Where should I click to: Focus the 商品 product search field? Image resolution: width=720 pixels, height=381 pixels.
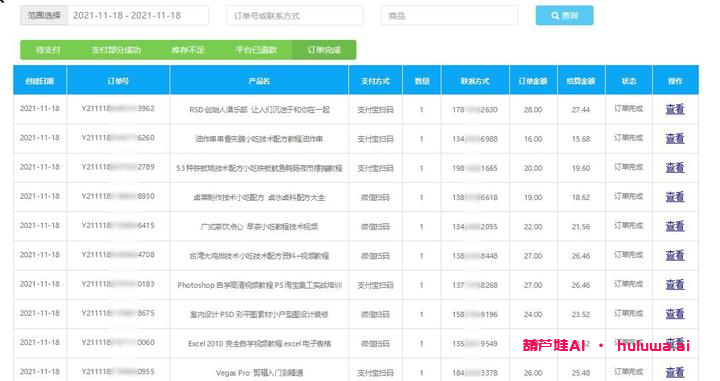[x=450, y=16]
